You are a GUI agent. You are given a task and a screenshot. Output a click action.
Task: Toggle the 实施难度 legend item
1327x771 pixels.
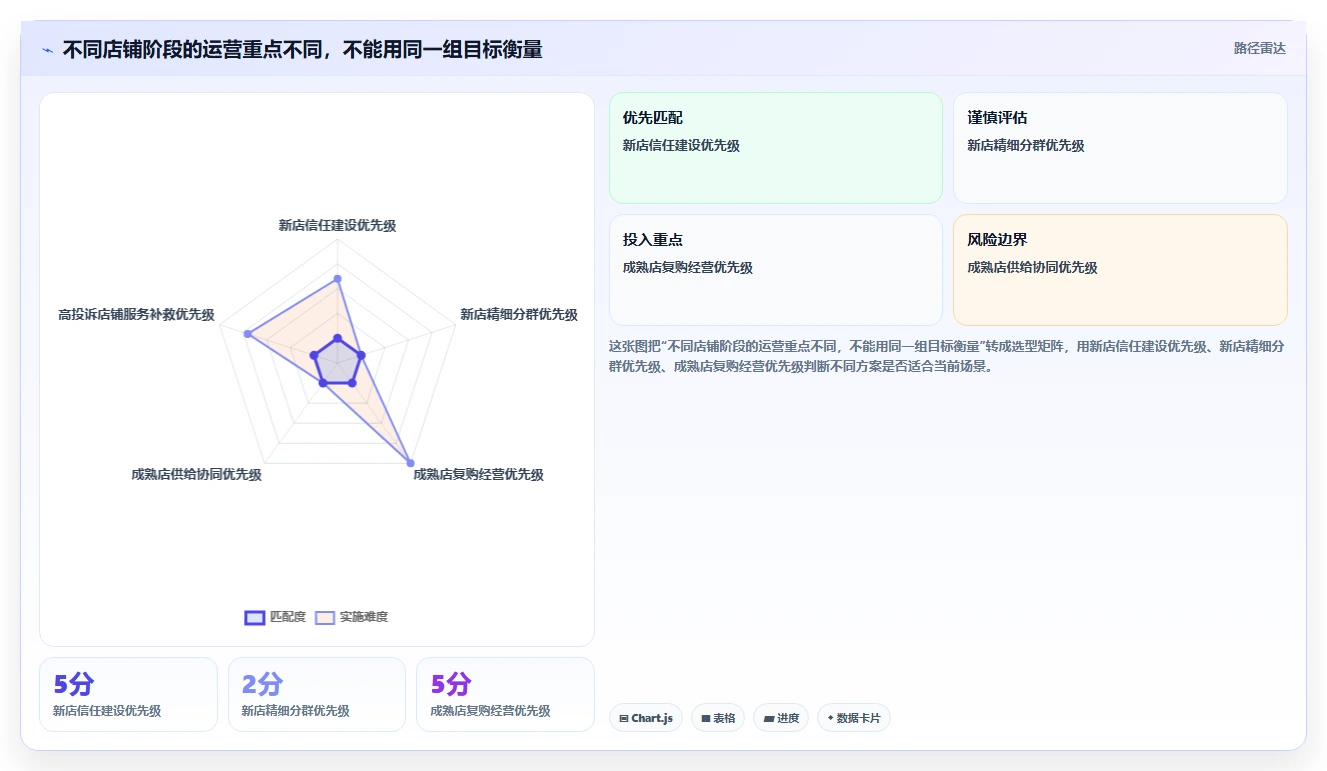pyautogui.click(x=352, y=617)
